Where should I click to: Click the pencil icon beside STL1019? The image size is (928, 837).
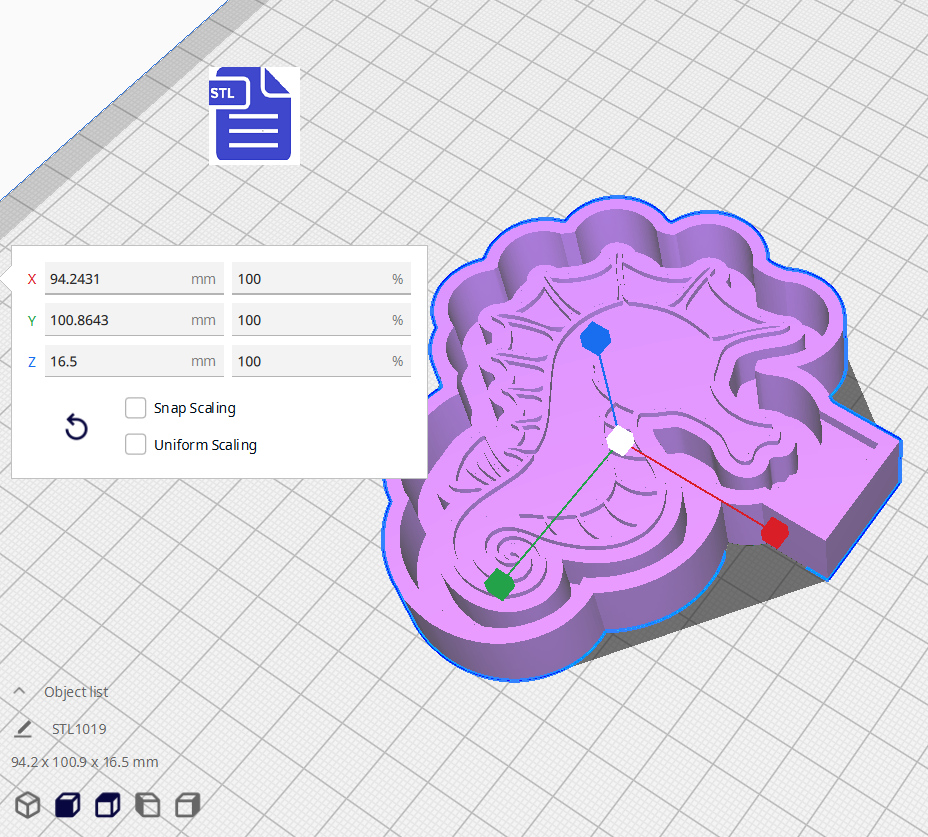tap(22, 729)
